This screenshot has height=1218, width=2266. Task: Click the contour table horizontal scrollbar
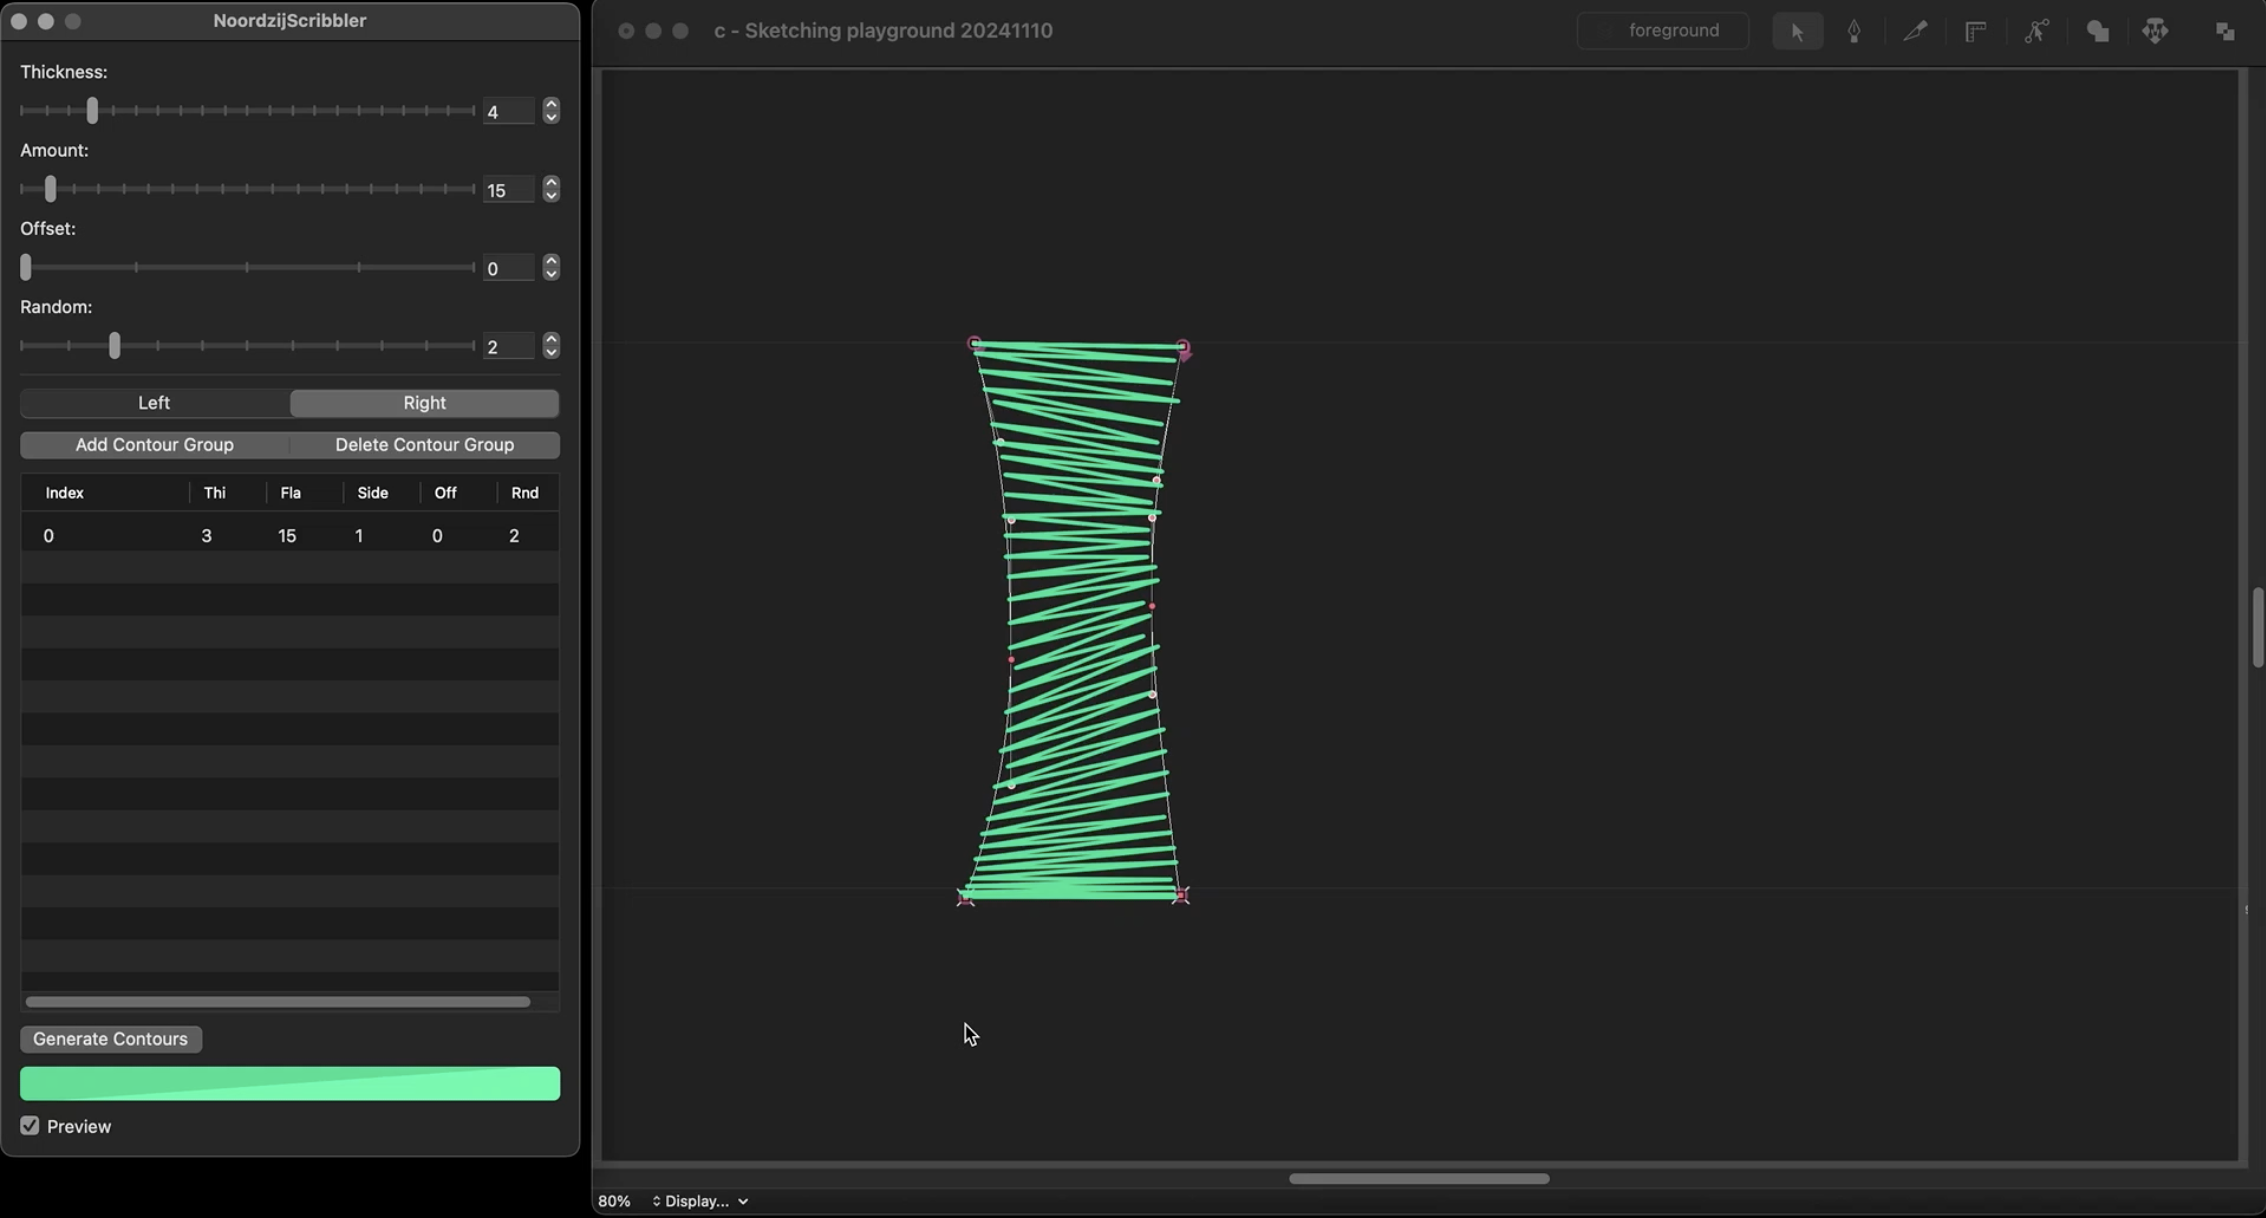(278, 1002)
